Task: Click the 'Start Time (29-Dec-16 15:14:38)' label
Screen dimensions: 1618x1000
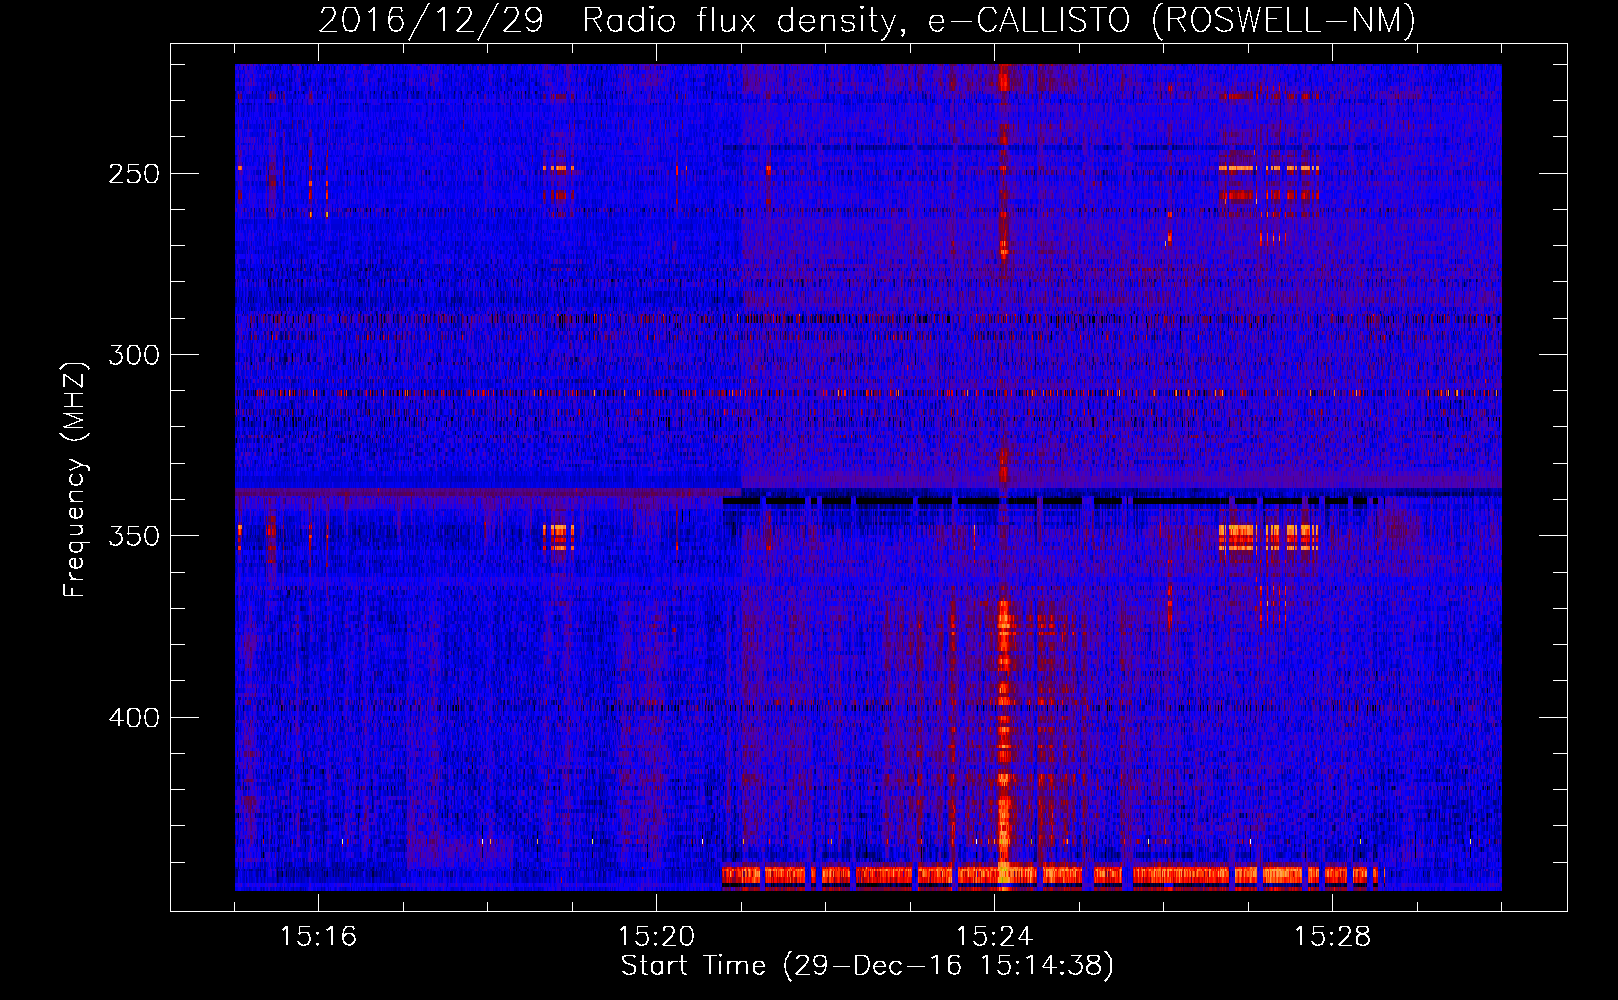Action: pos(867,966)
